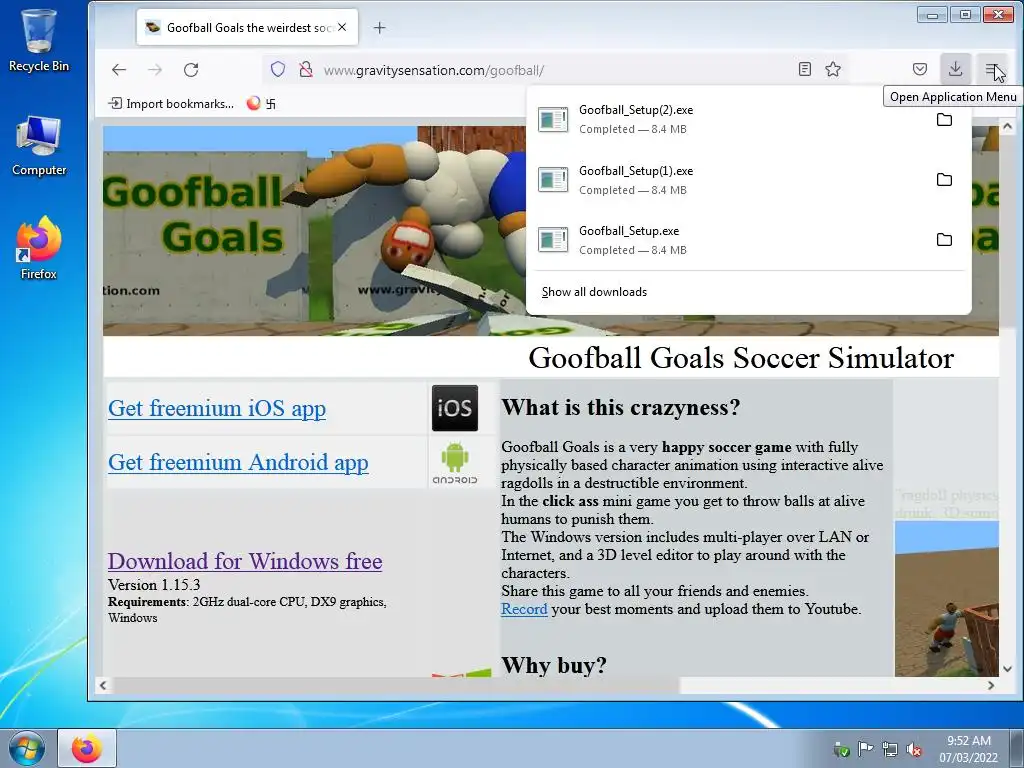Open Get freemium Android app link
Viewport: 1024px width, 768px height.
coord(238,462)
